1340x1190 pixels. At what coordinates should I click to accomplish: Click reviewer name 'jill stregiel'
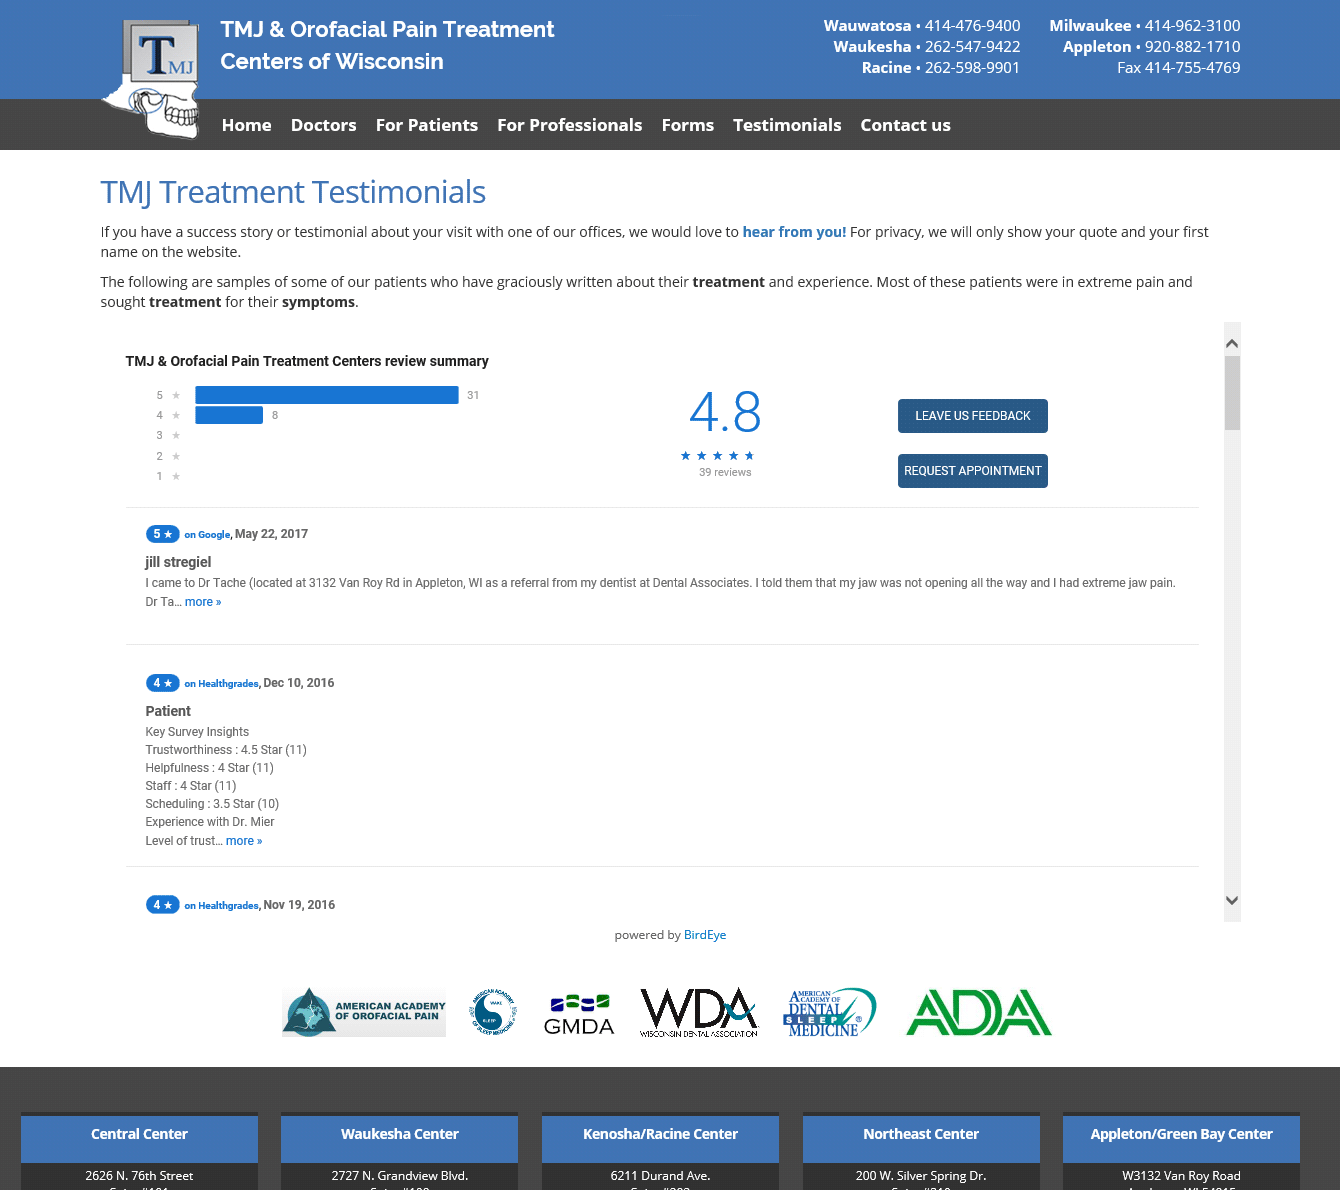pos(178,562)
